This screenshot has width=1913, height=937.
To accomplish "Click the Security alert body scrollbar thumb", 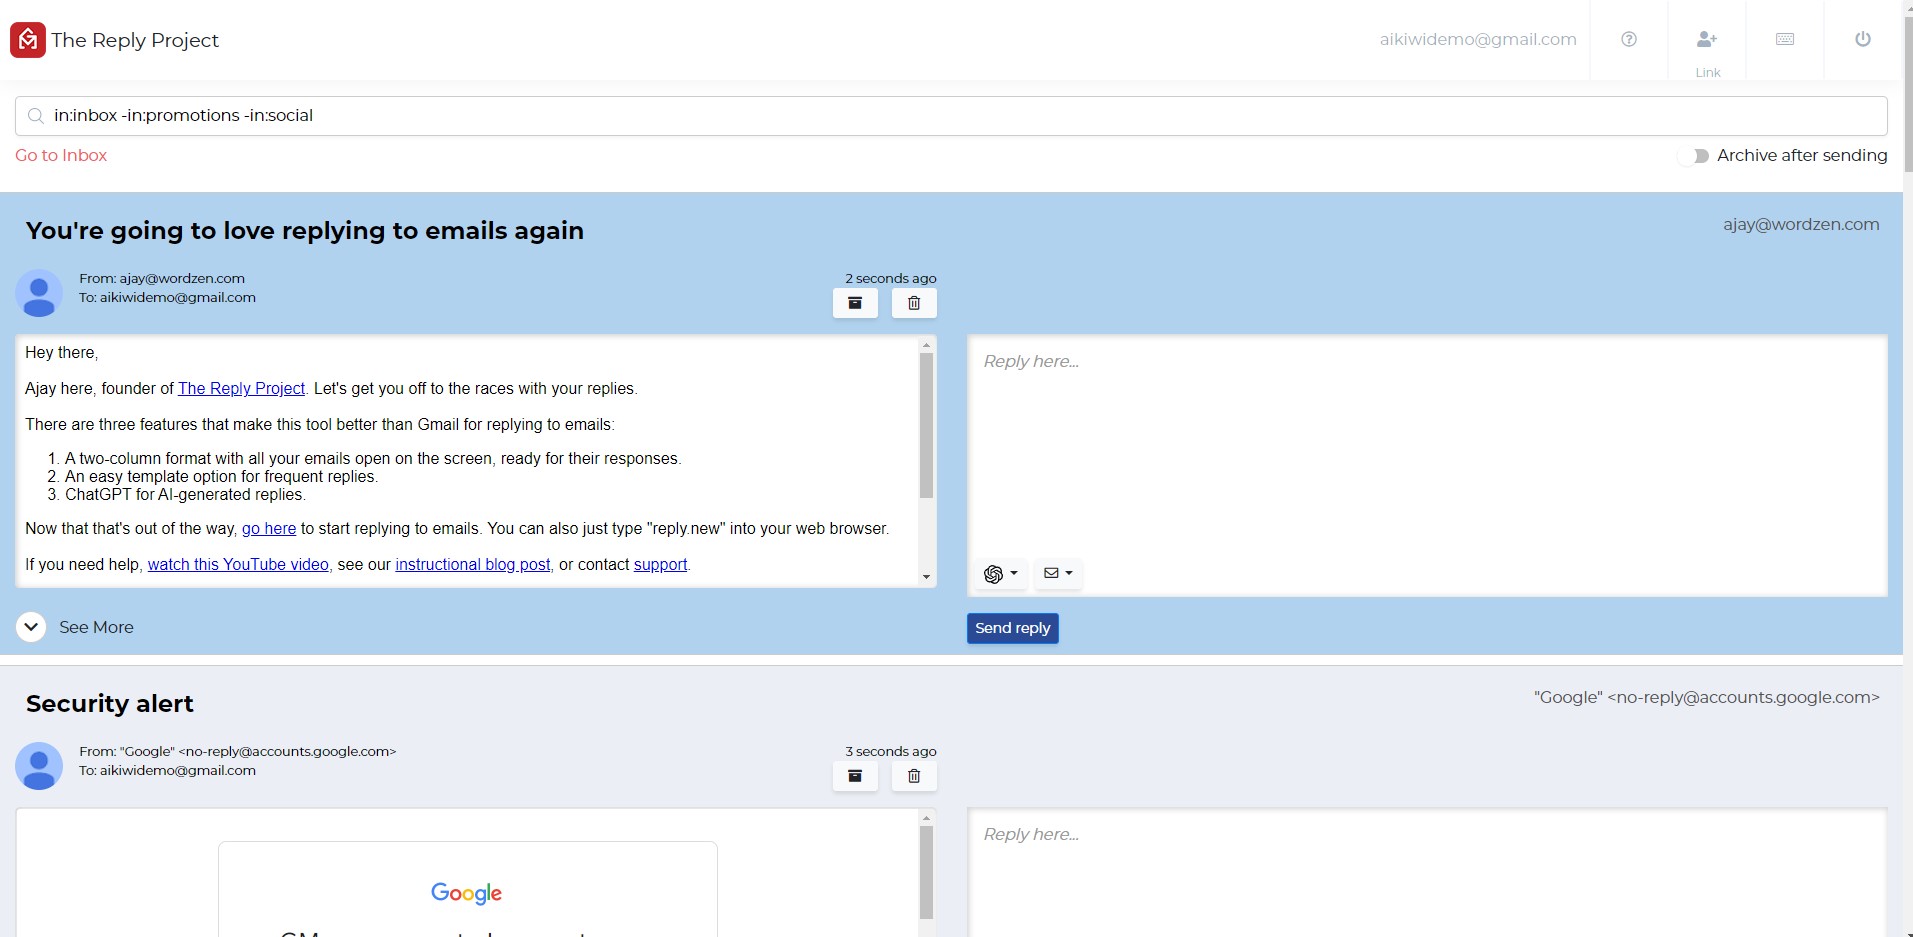I will point(926,872).
